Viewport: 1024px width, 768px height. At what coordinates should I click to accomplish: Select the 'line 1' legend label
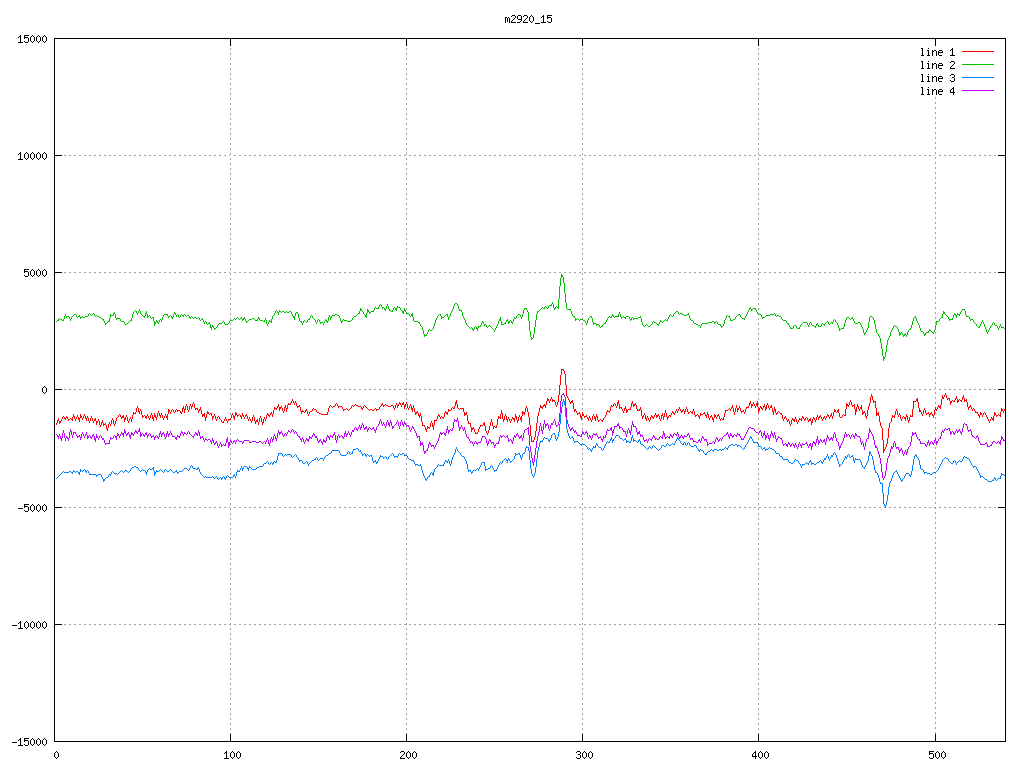pos(937,52)
